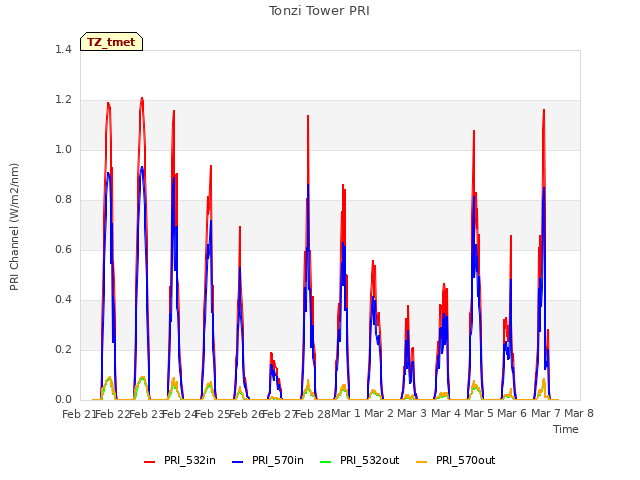640x480 pixels.
Task: Click the Feb 27 x-axis label
Action: [x=279, y=414]
